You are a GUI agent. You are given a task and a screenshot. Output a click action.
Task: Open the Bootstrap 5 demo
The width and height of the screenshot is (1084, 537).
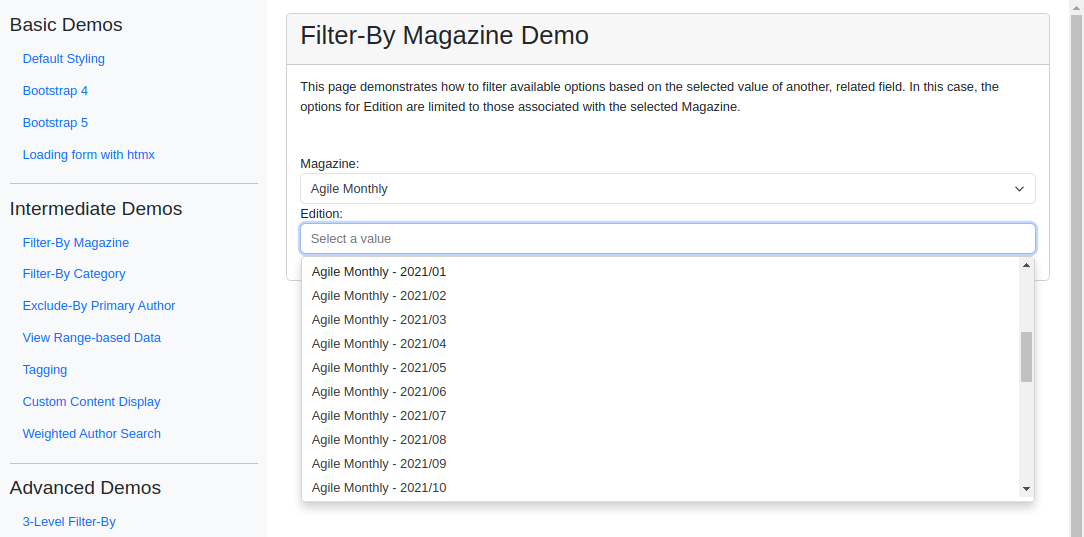click(x=55, y=122)
